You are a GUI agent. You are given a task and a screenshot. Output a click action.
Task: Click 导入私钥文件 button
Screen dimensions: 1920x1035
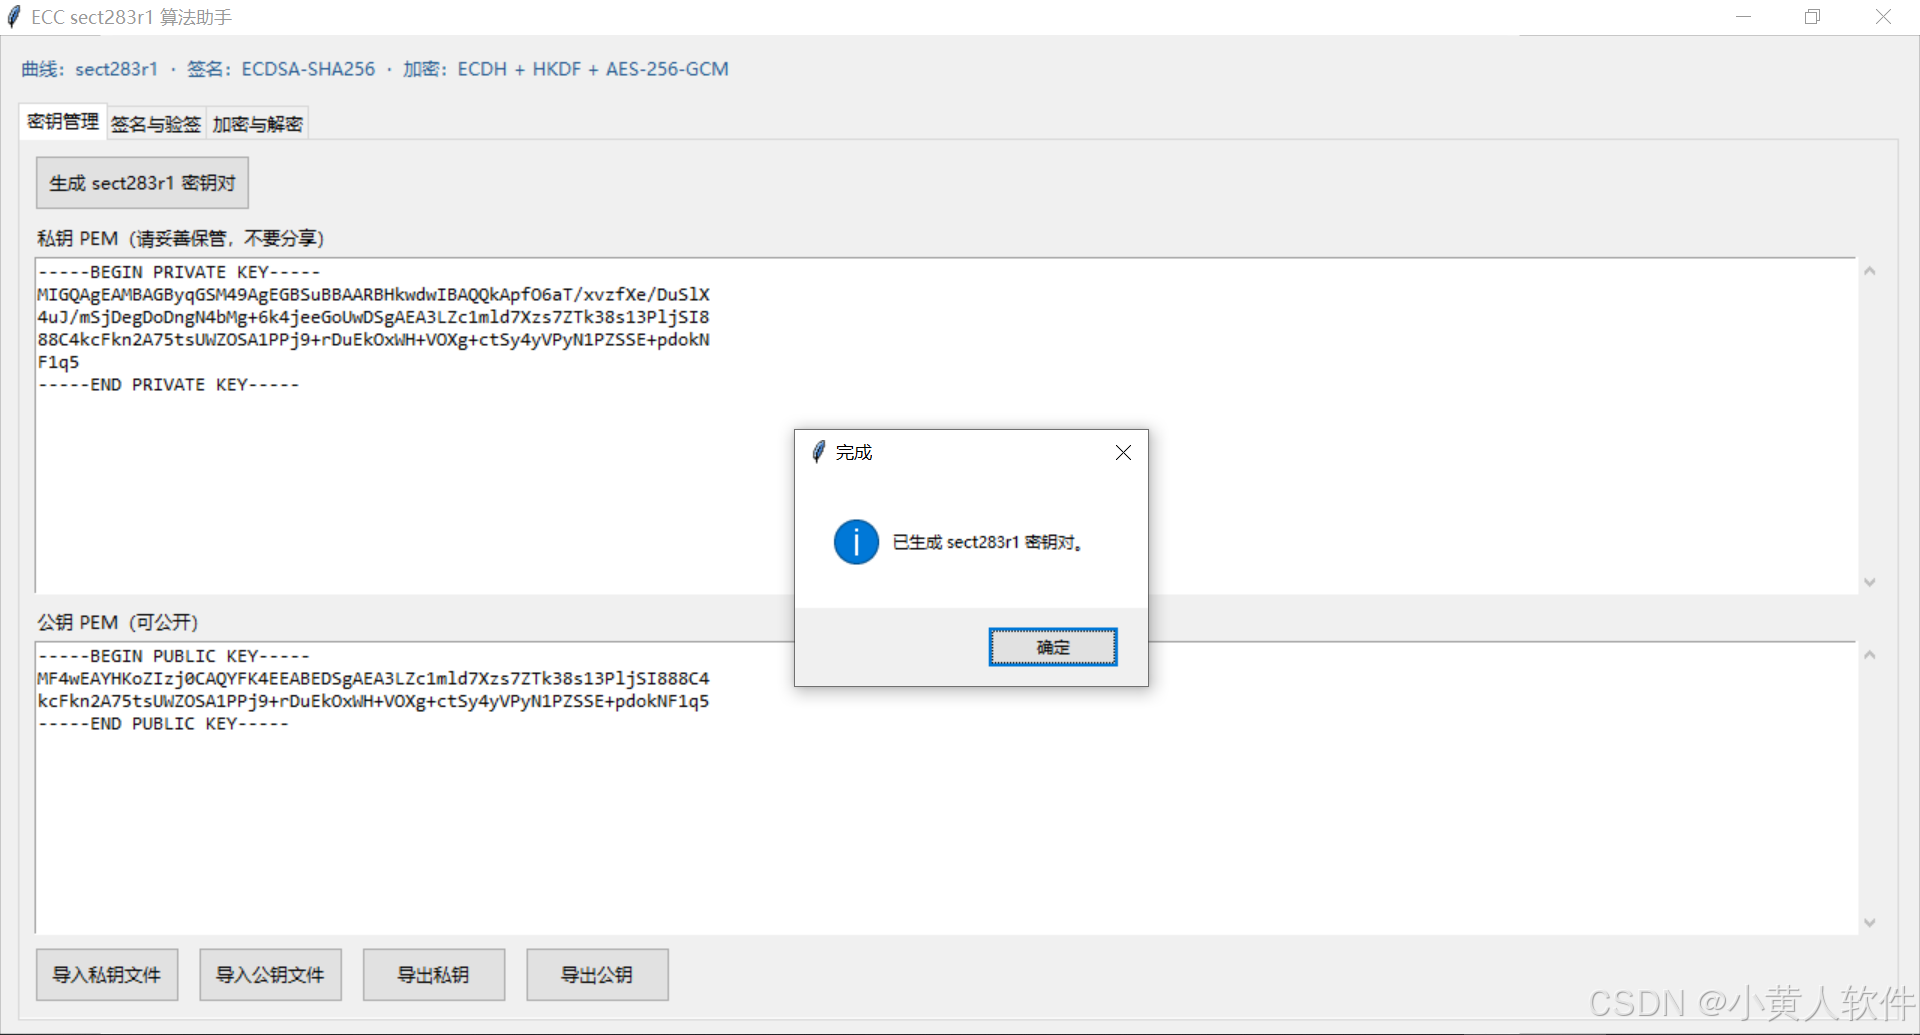click(107, 974)
